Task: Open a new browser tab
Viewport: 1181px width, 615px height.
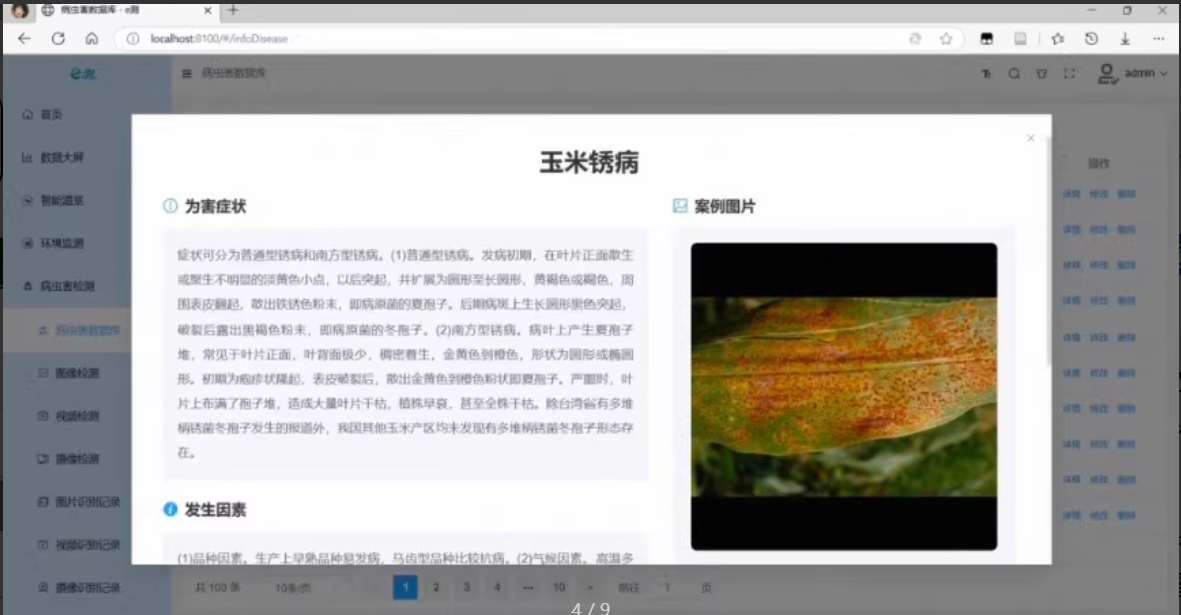Action: tap(233, 10)
